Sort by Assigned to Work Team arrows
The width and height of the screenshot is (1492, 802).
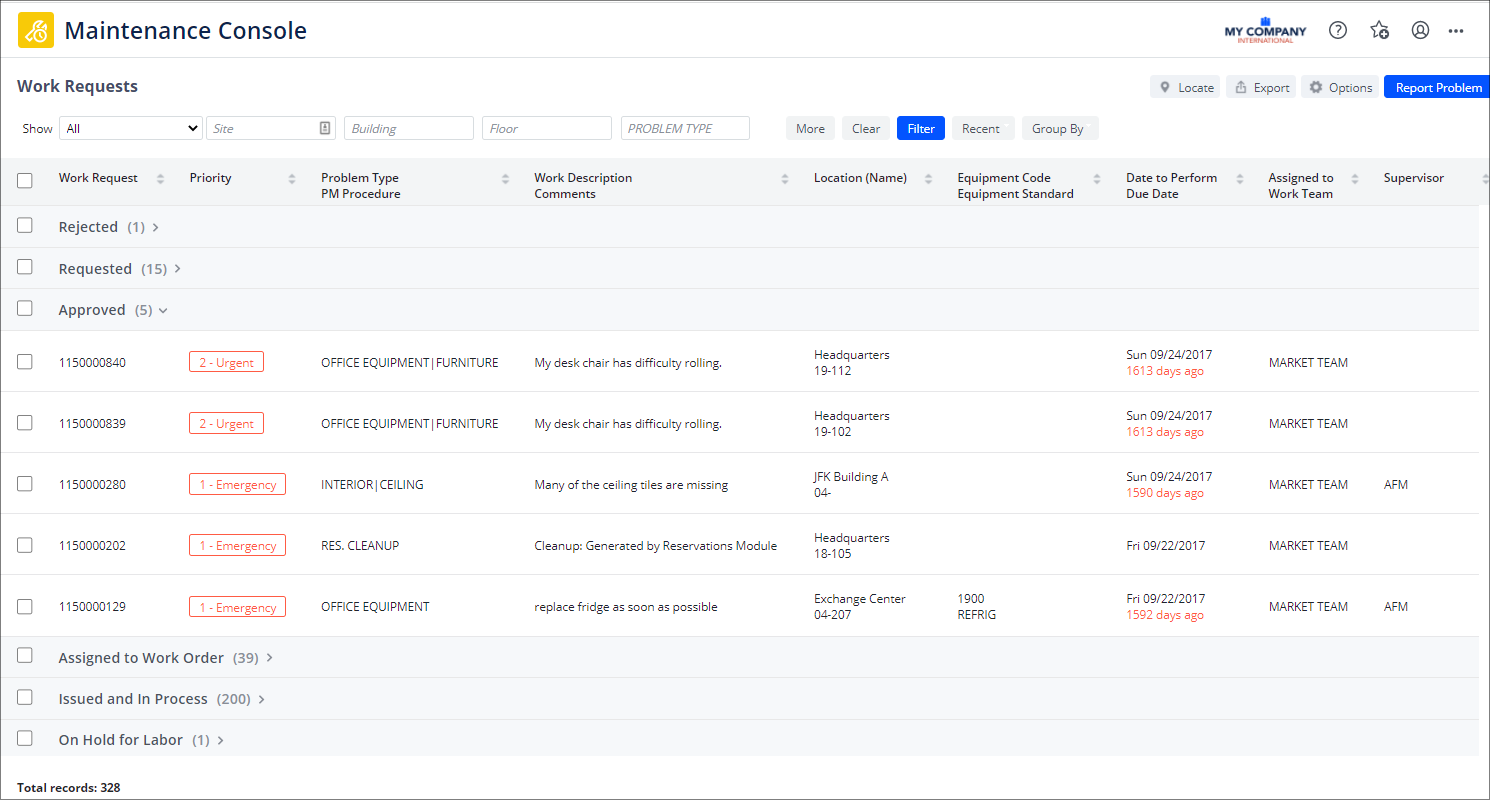(1355, 179)
